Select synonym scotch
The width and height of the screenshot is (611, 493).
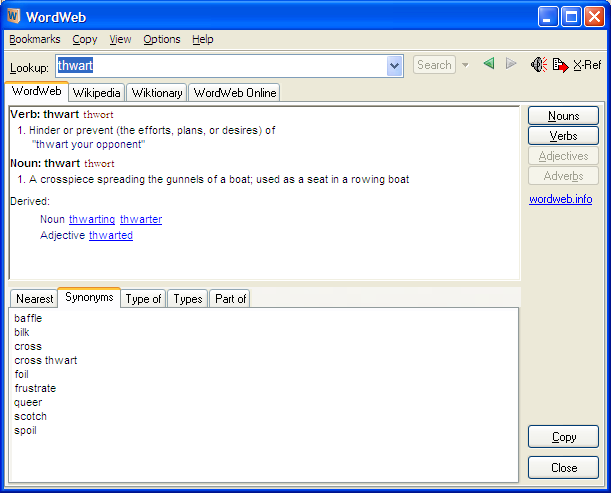pos(30,416)
